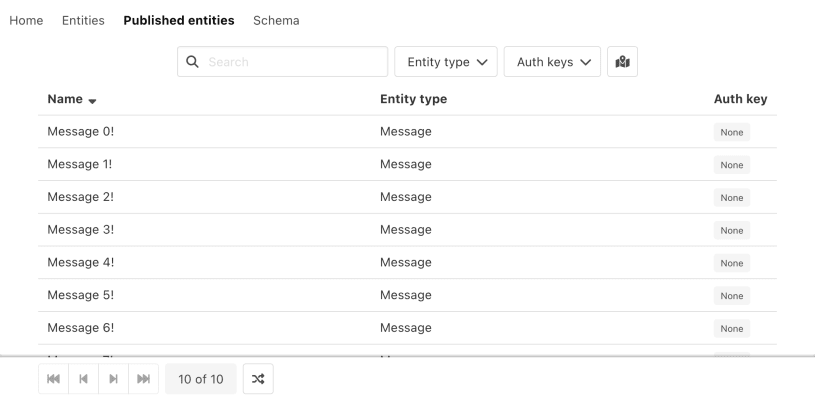Switch to the Entities page

[x=83, y=20]
